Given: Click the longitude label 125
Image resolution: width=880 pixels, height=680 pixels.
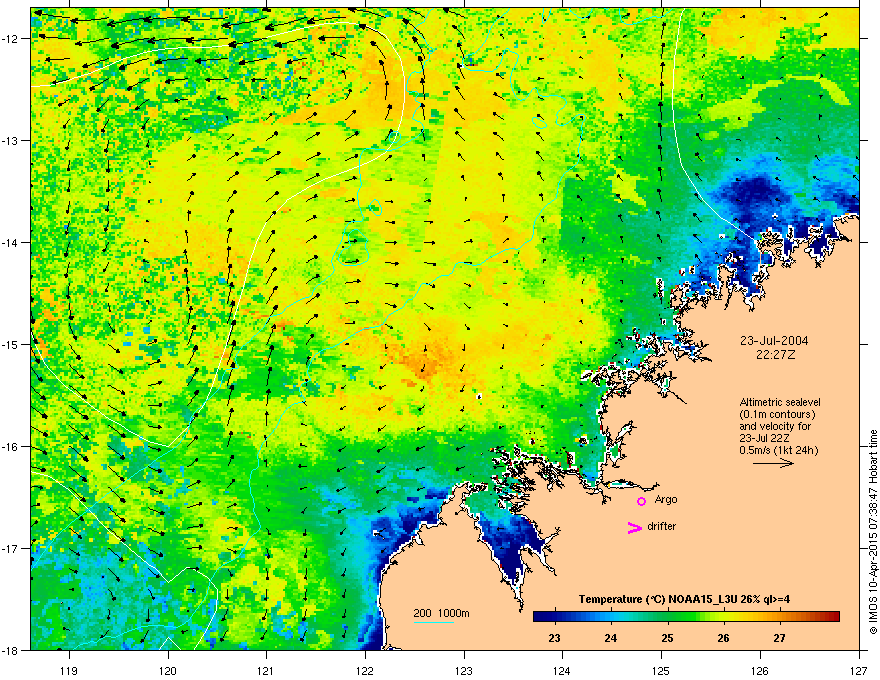Looking at the screenshot, I should click(661, 670).
